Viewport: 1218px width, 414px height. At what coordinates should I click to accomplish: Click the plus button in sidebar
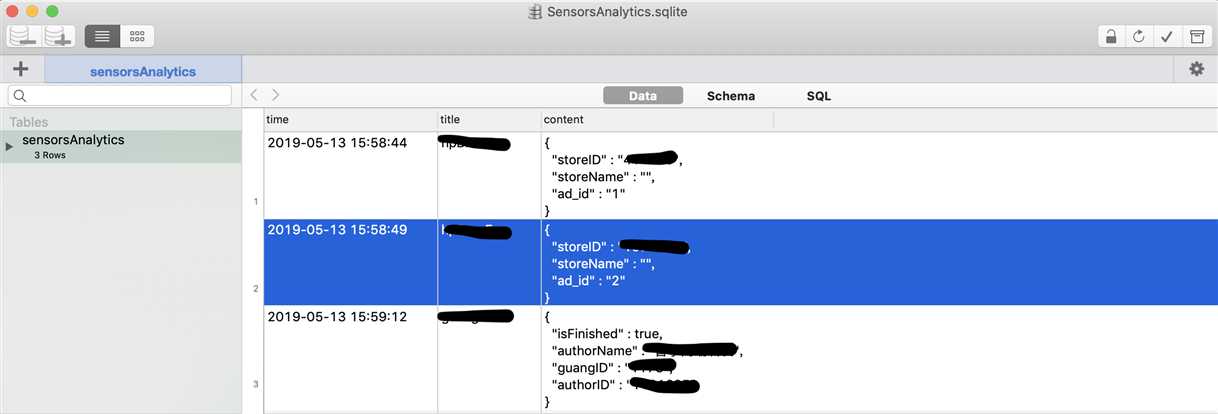(x=21, y=69)
